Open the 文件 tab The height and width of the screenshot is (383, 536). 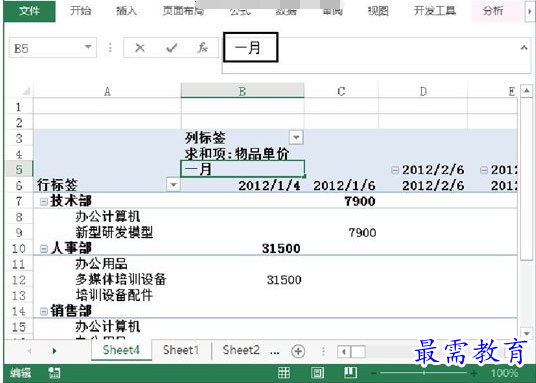[29, 11]
